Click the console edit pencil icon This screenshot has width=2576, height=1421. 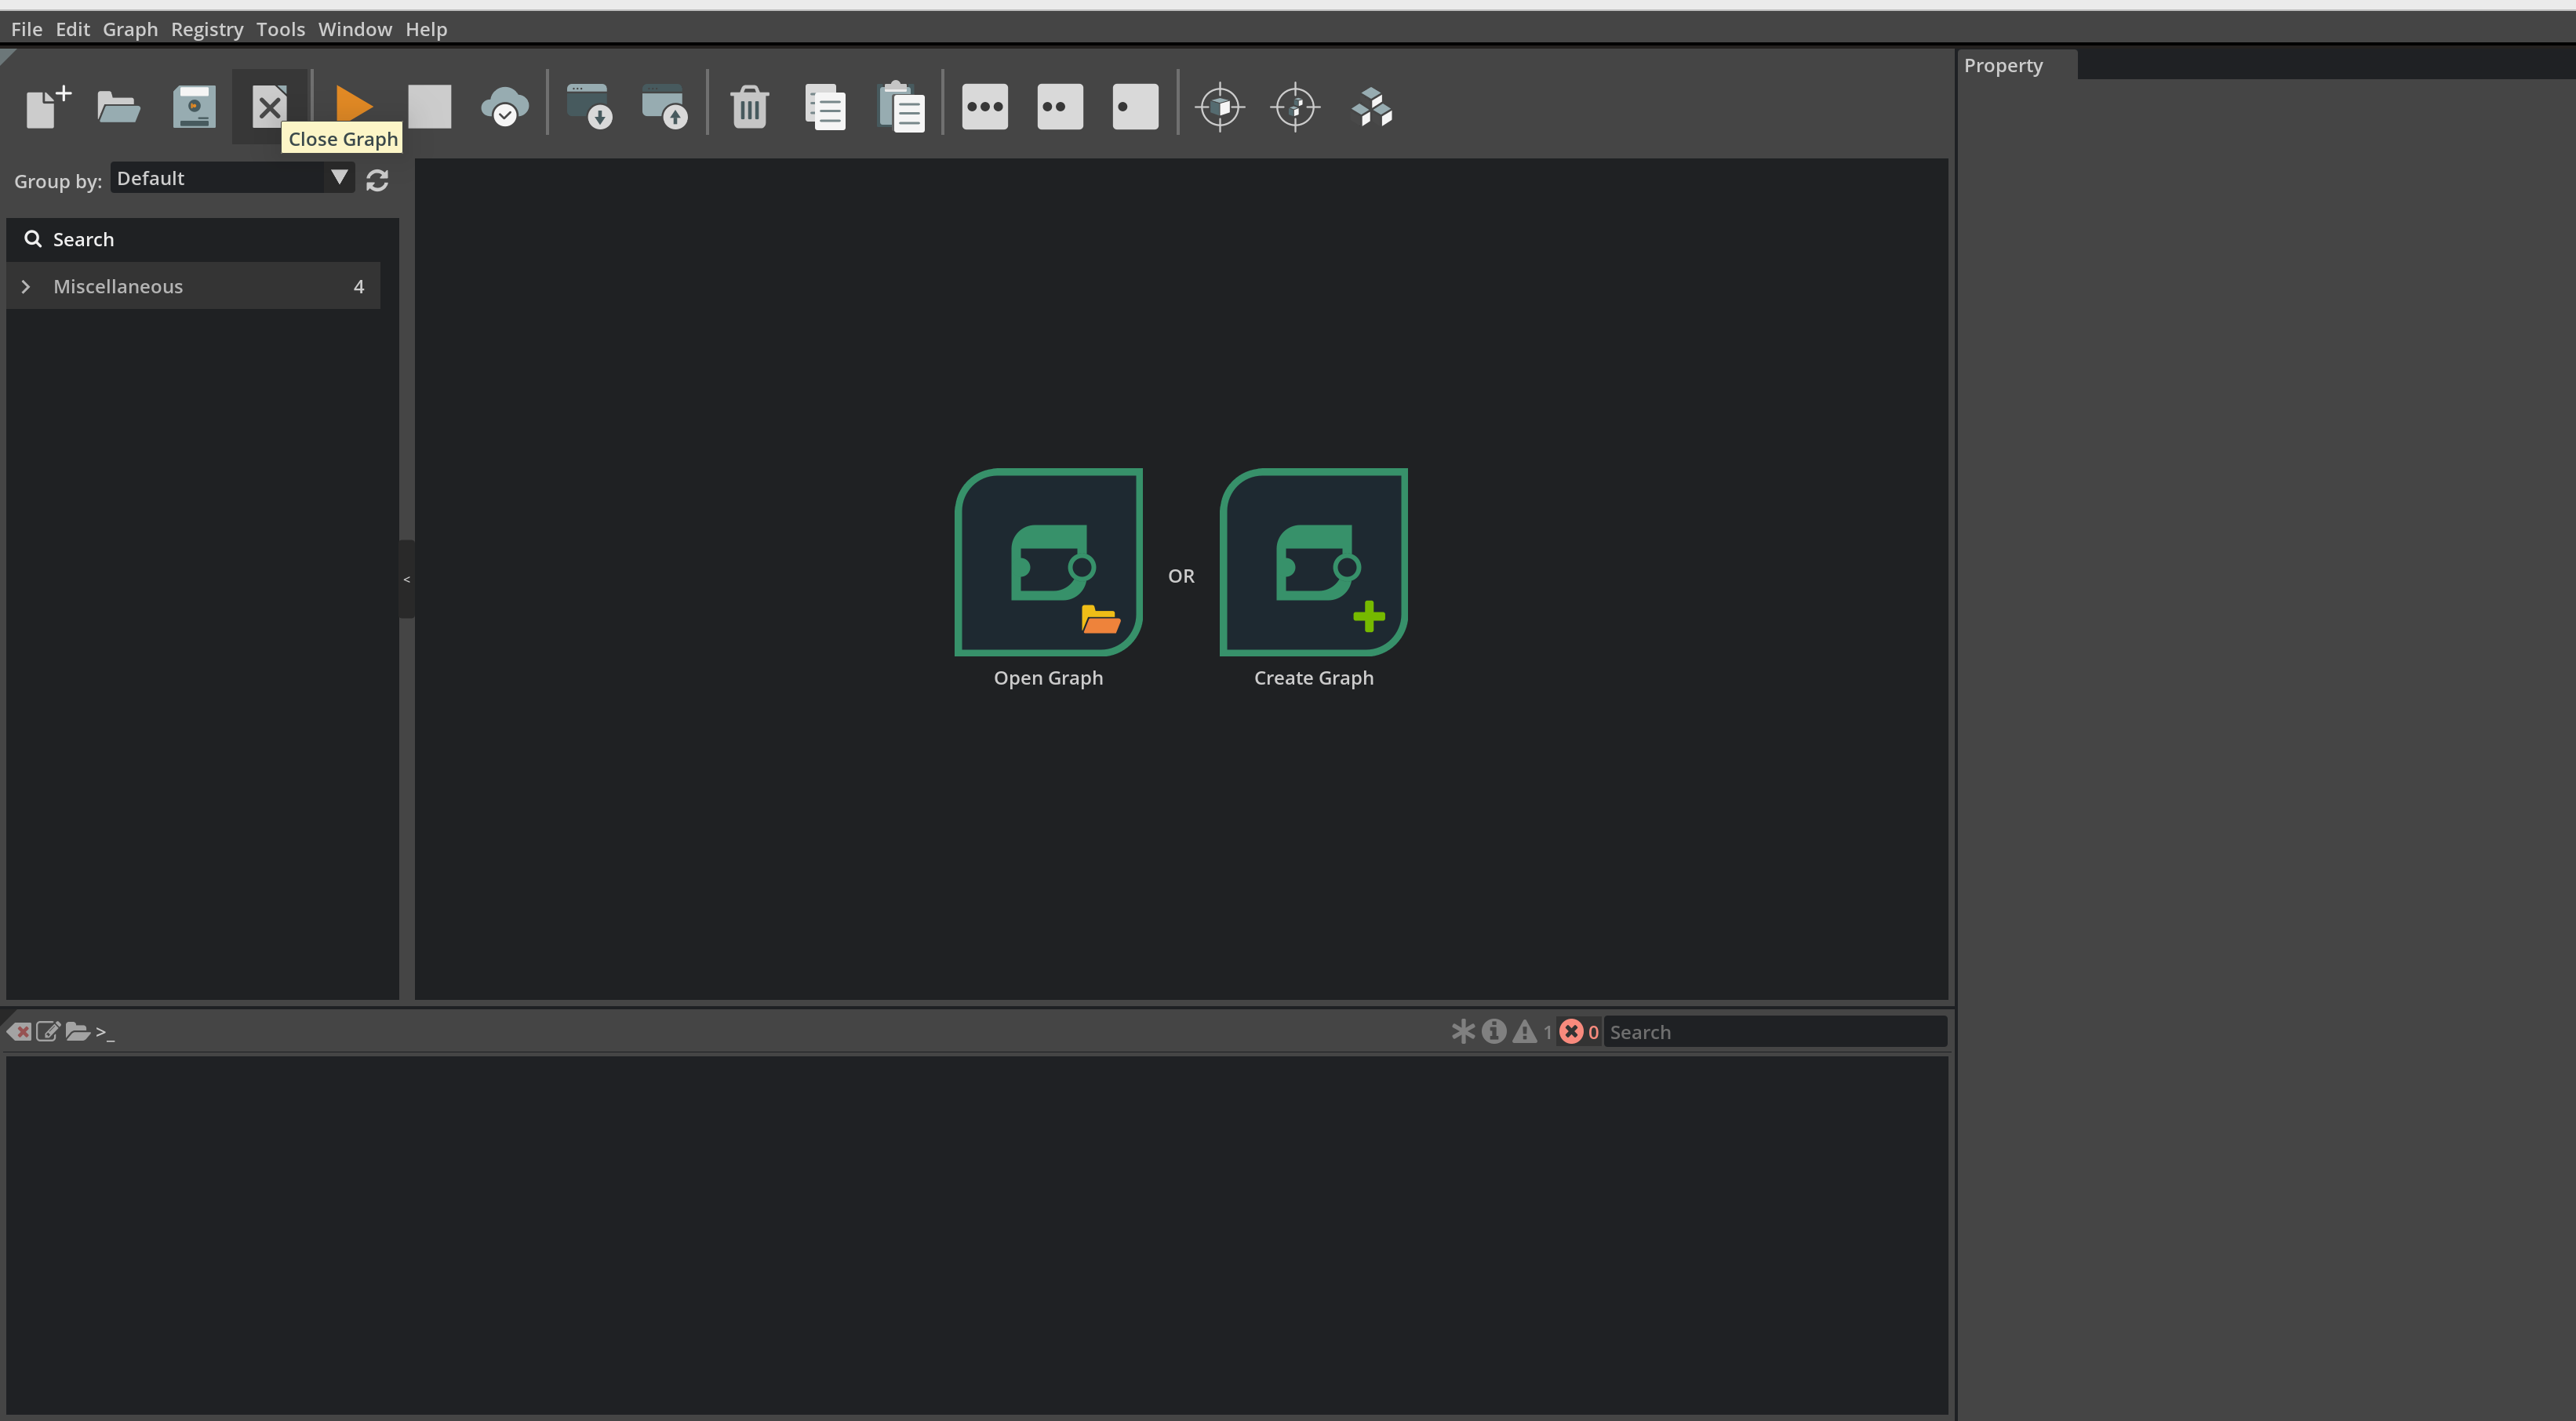47,1031
